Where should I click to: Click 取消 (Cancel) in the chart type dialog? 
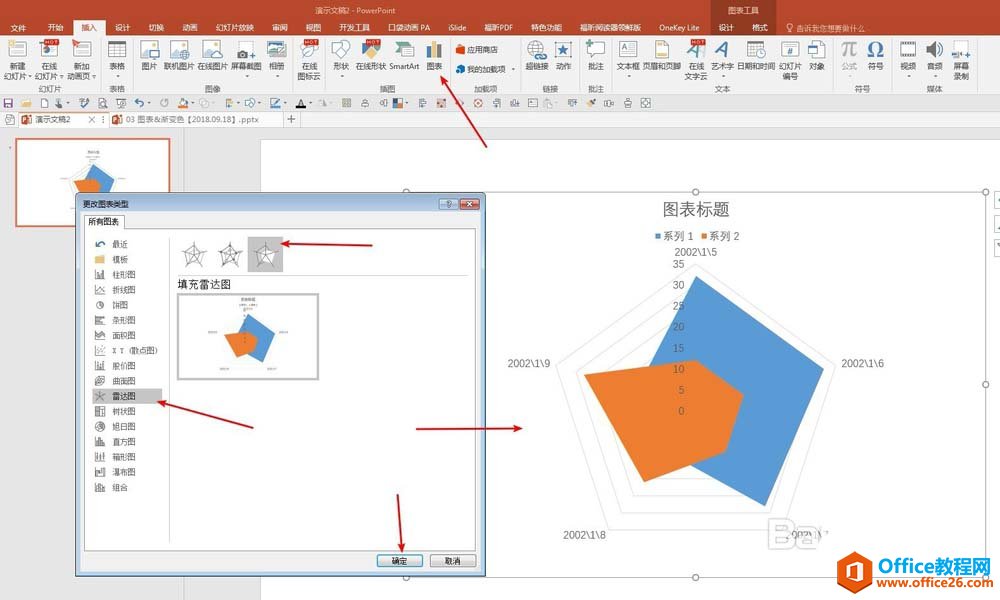(x=453, y=560)
